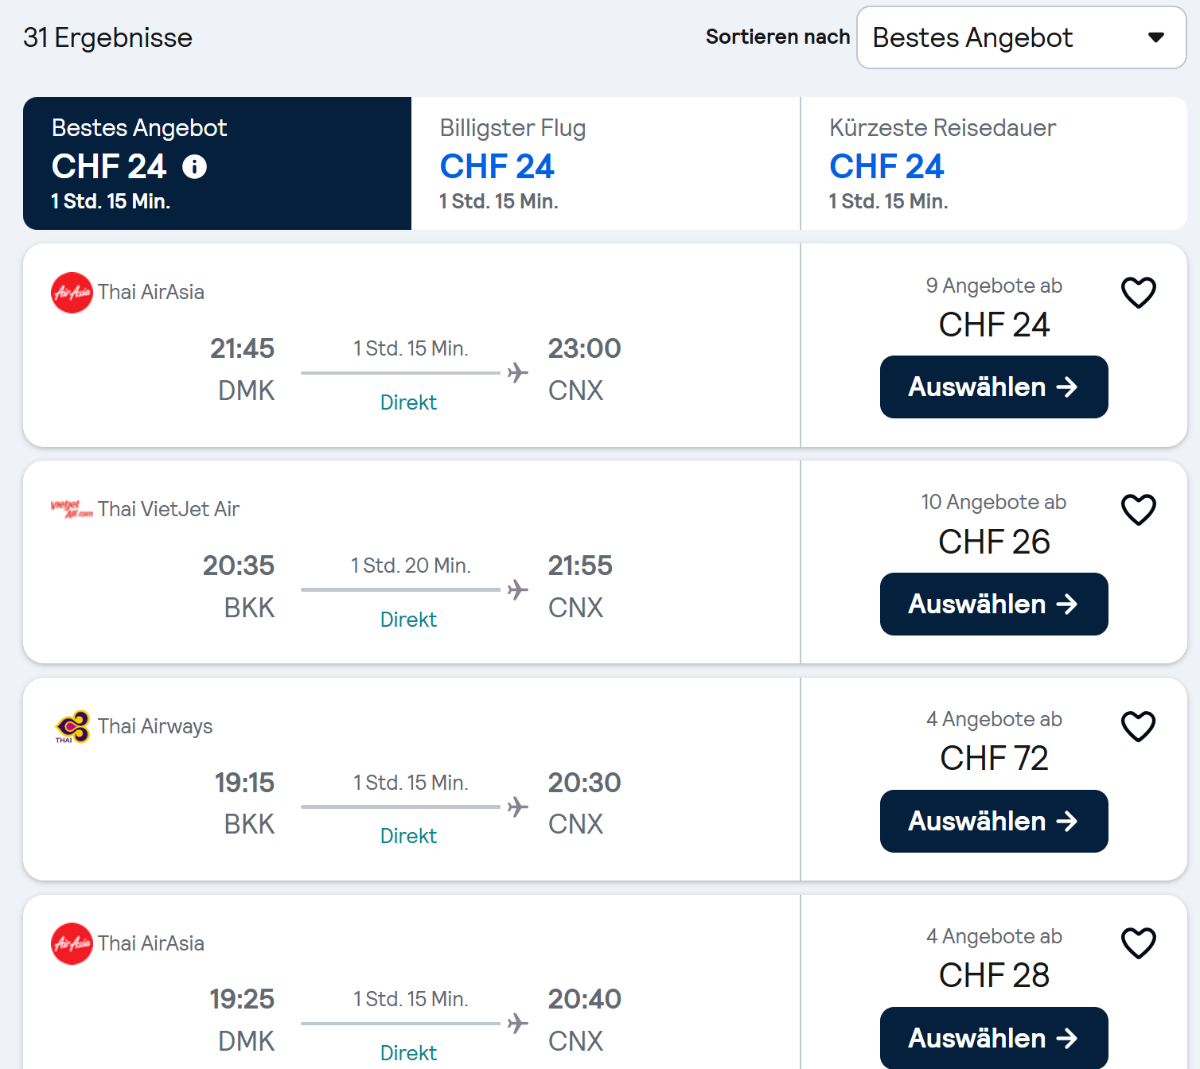Favorite the Thai VietJet Air flight
This screenshot has width=1200, height=1069.
click(x=1138, y=510)
